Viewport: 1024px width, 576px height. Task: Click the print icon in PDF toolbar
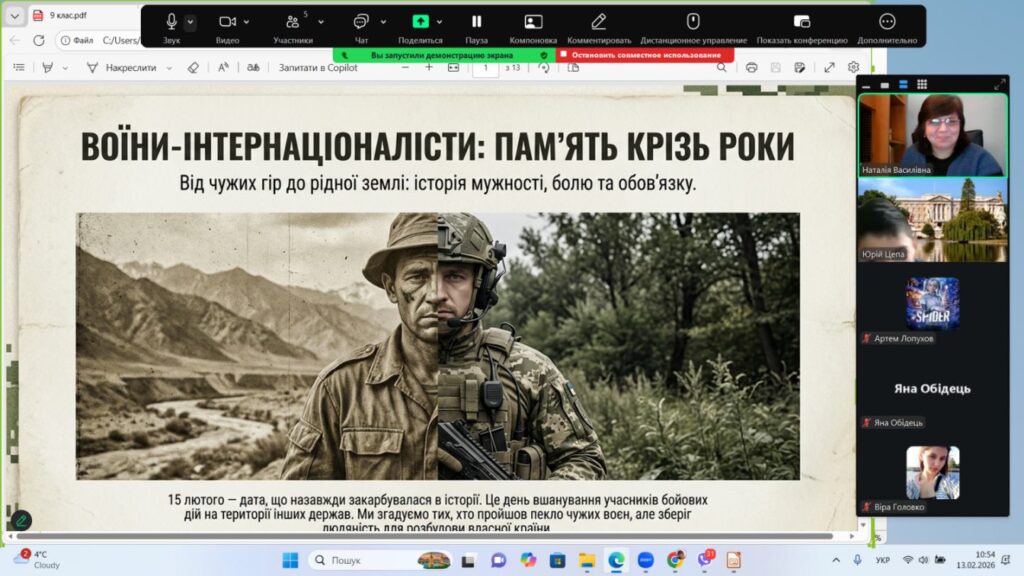coord(751,67)
